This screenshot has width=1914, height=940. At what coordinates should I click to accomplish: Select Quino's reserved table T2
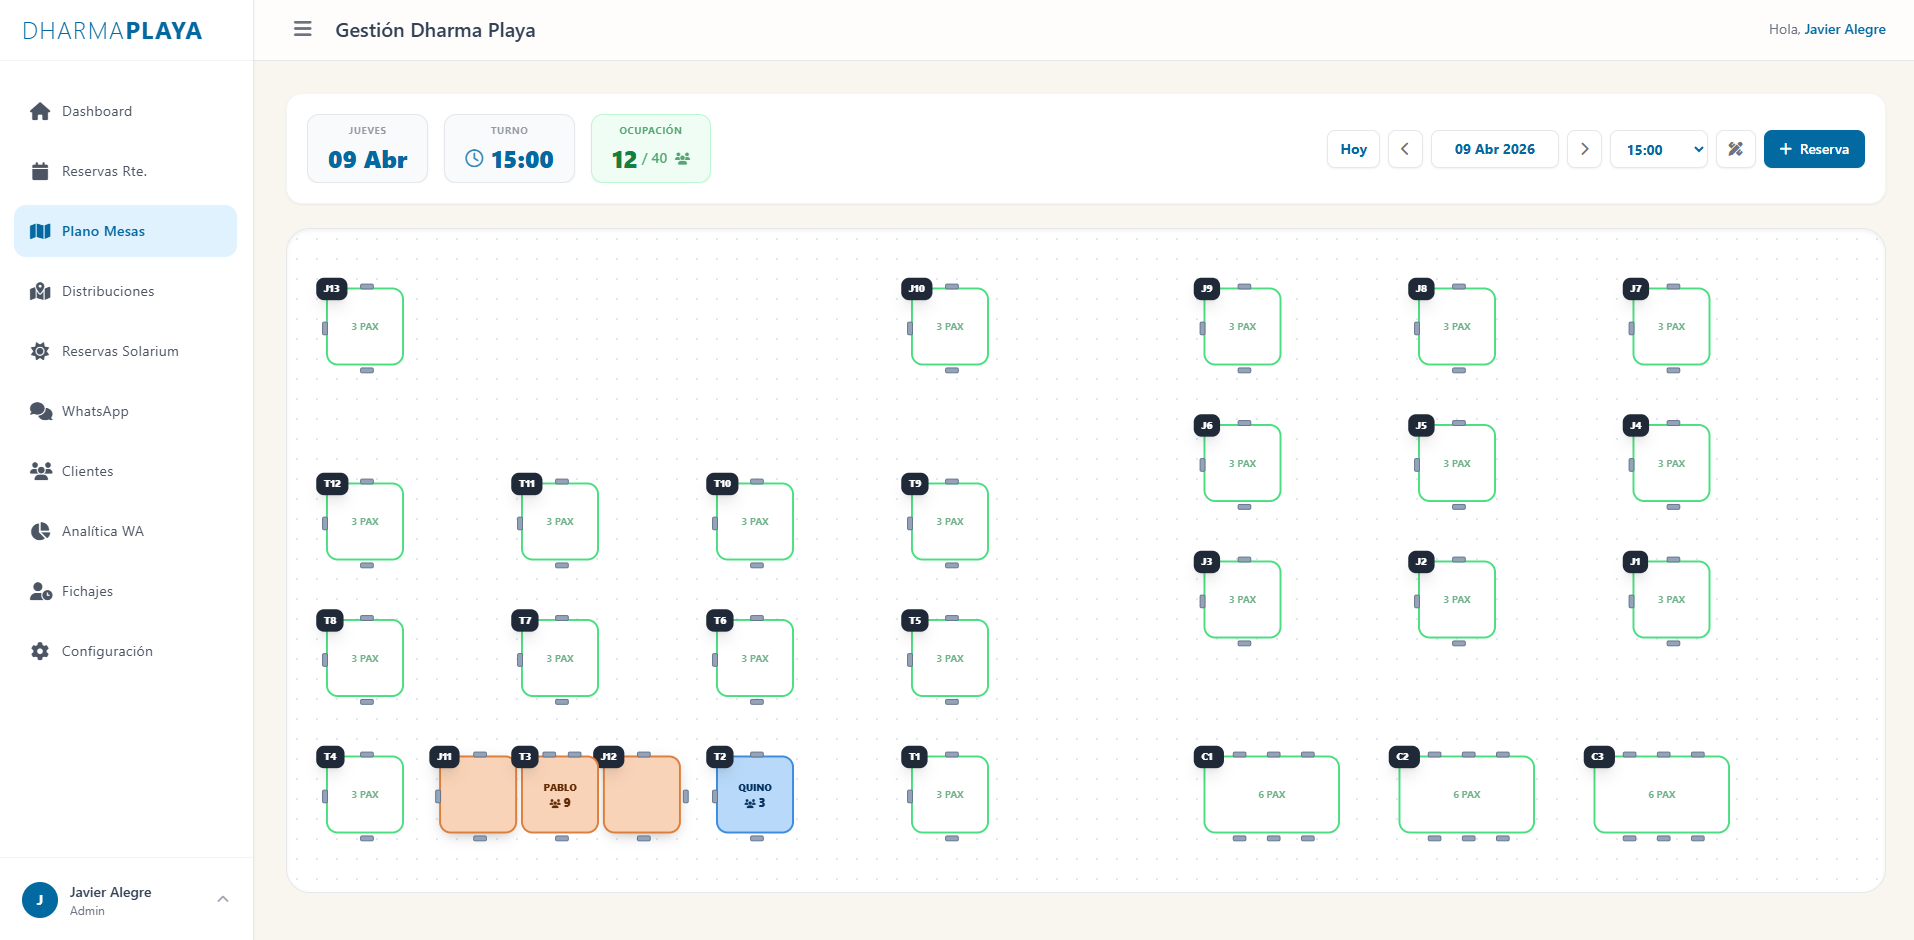tap(755, 795)
